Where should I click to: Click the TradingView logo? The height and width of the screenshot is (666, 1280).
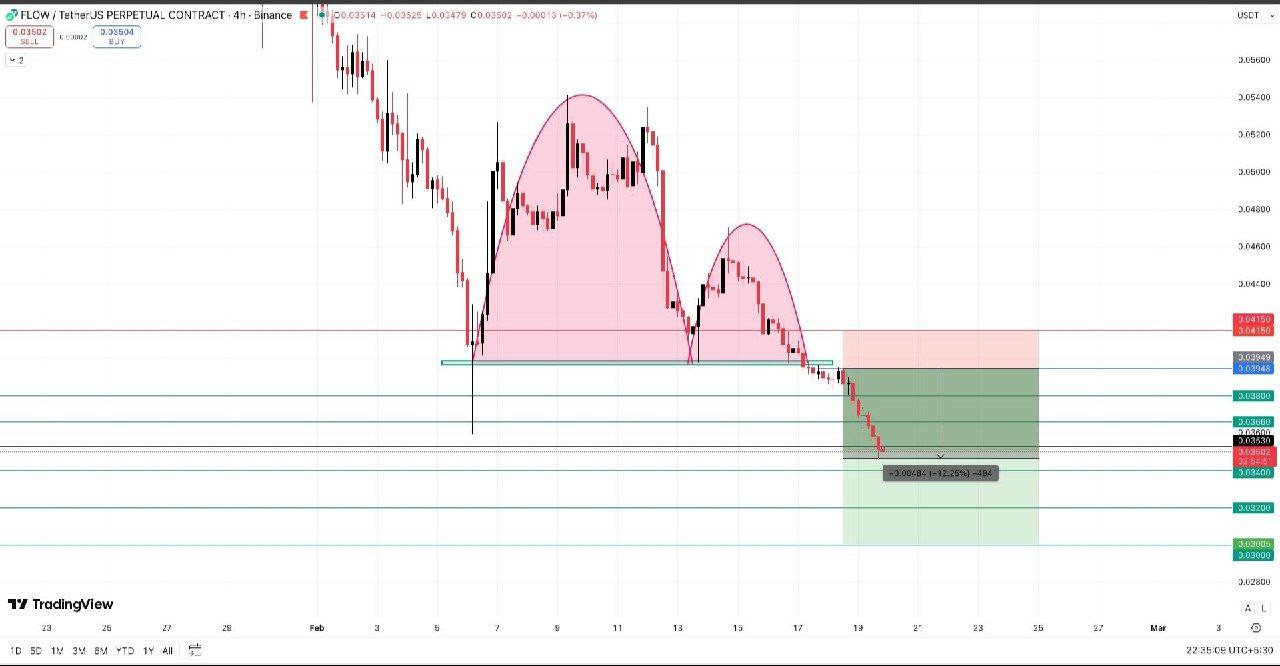[61, 604]
